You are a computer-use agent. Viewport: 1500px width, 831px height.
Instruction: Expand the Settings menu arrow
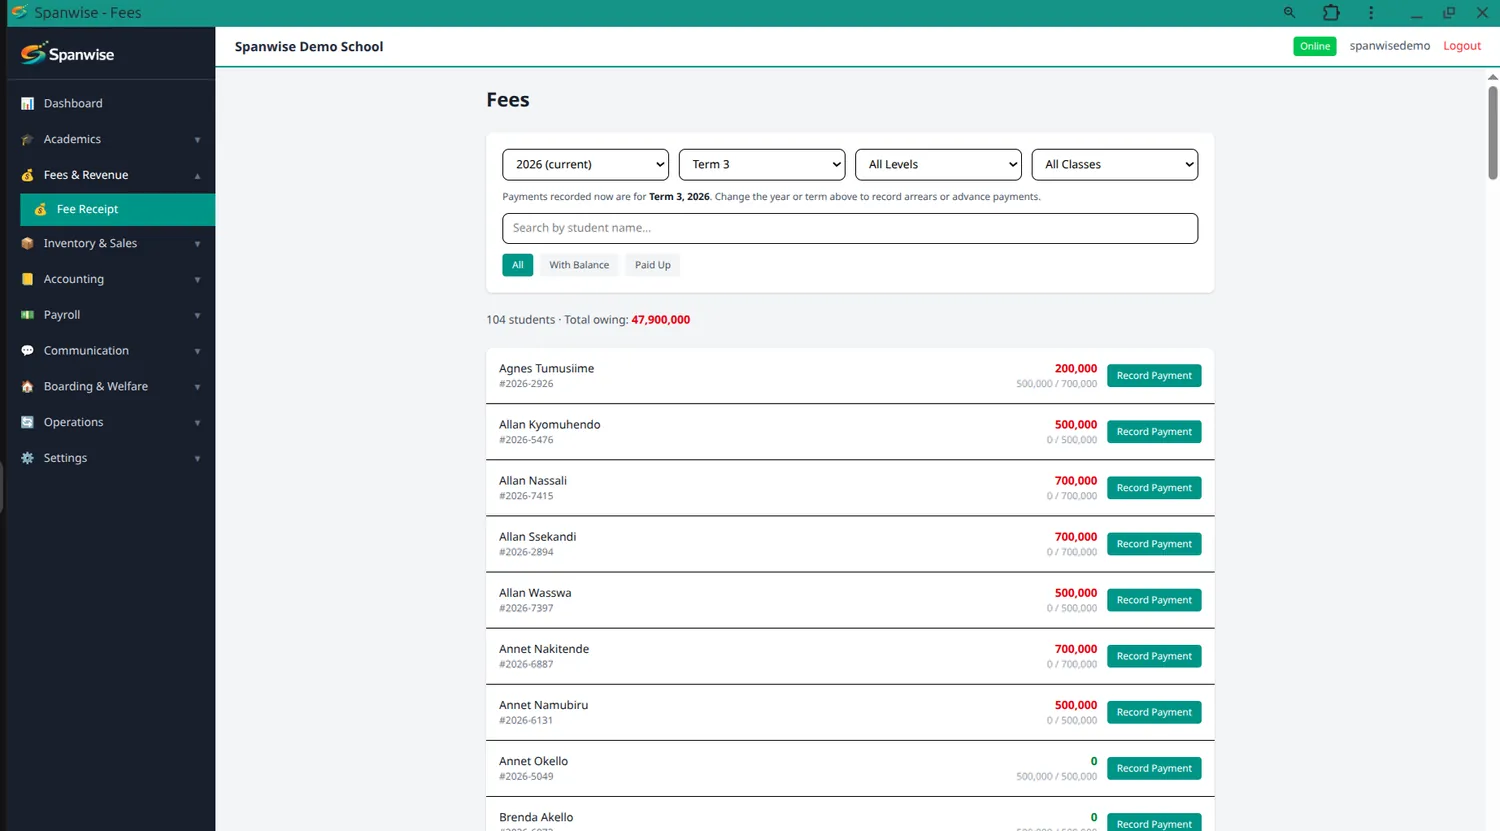pyautogui.click(x=197, y=459)
